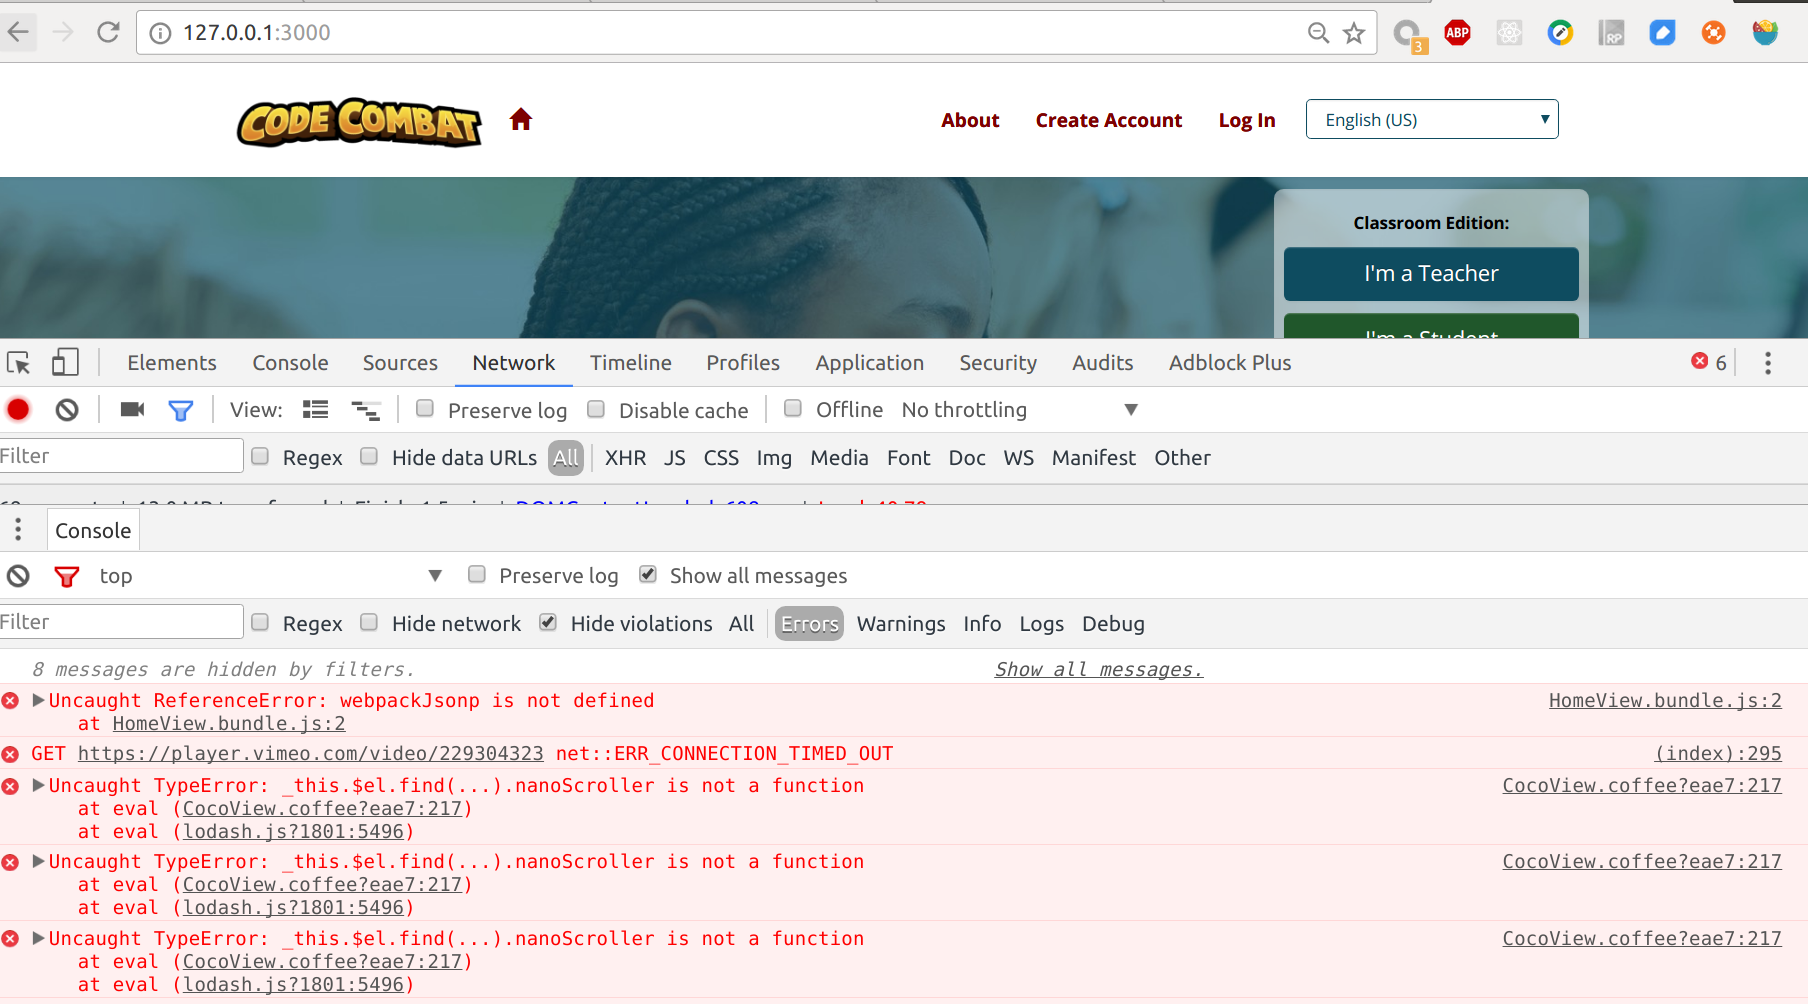Enable the Preserve log checkbox in Network
The image size is (1808, 1004).
(x=425, y=408)
